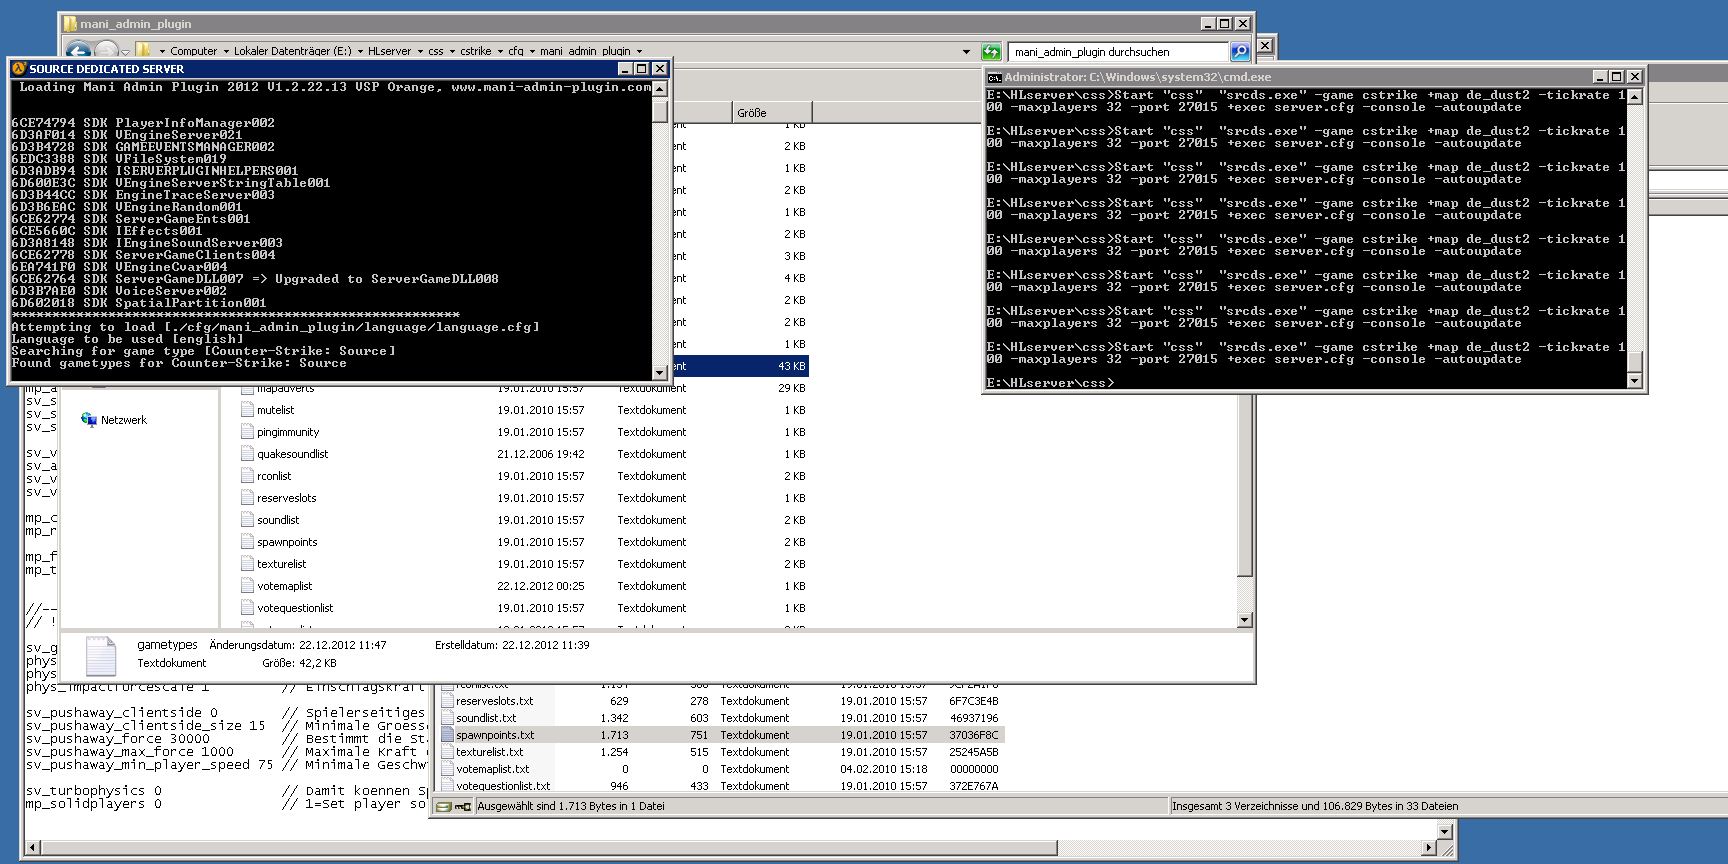Screen dimensions: 1728x864
Task: Click the drive icon in the file manager status bar
Action: (443, 806)
